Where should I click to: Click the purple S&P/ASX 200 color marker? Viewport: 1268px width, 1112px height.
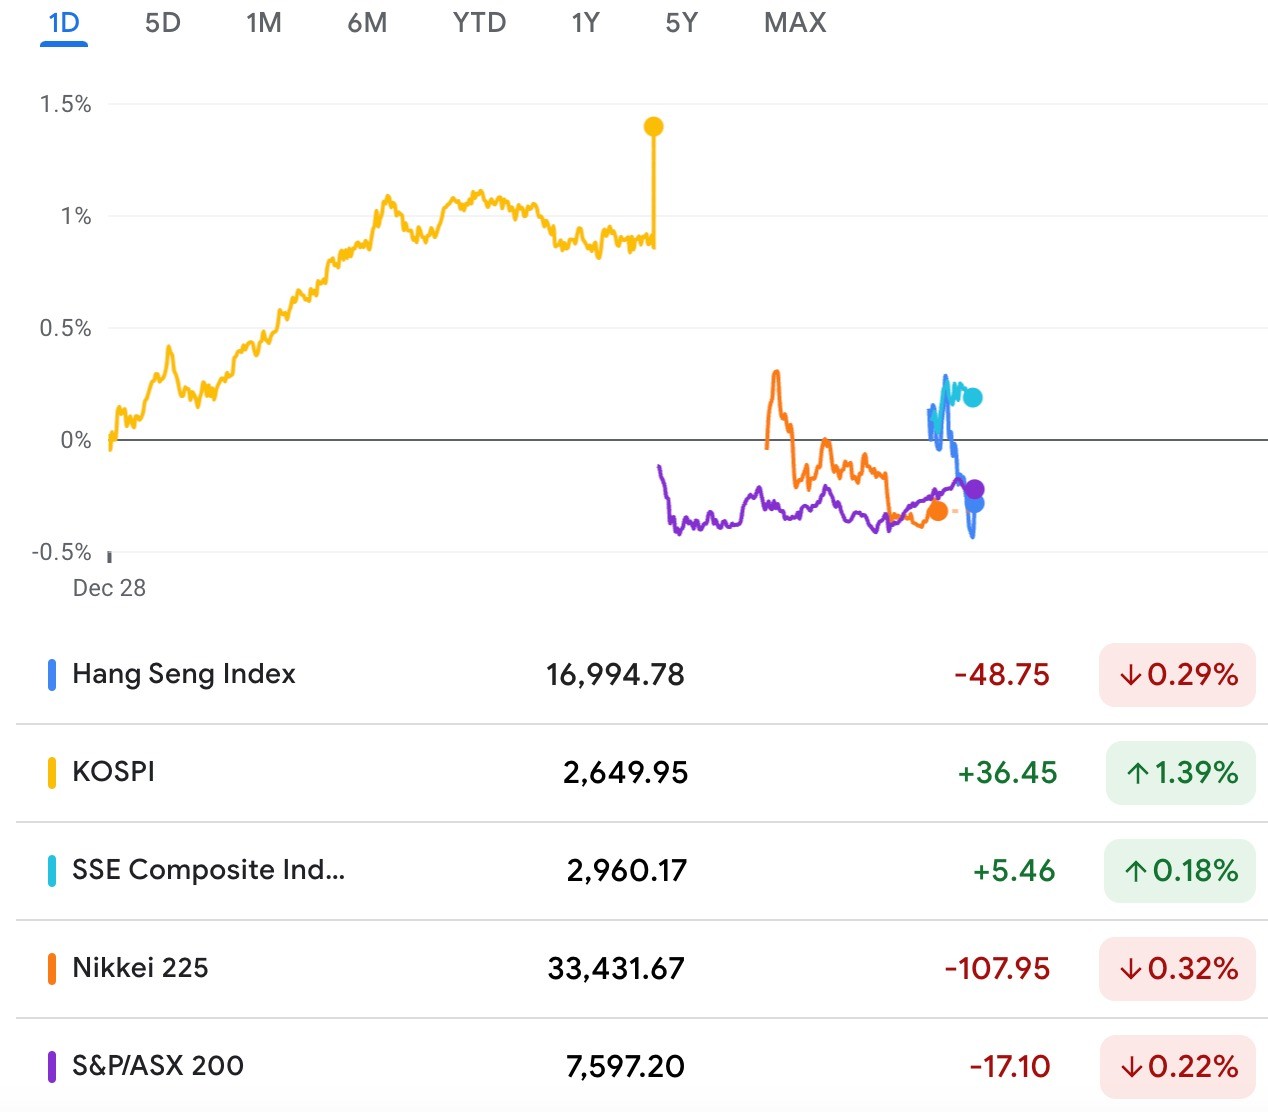pos(52,1067)
